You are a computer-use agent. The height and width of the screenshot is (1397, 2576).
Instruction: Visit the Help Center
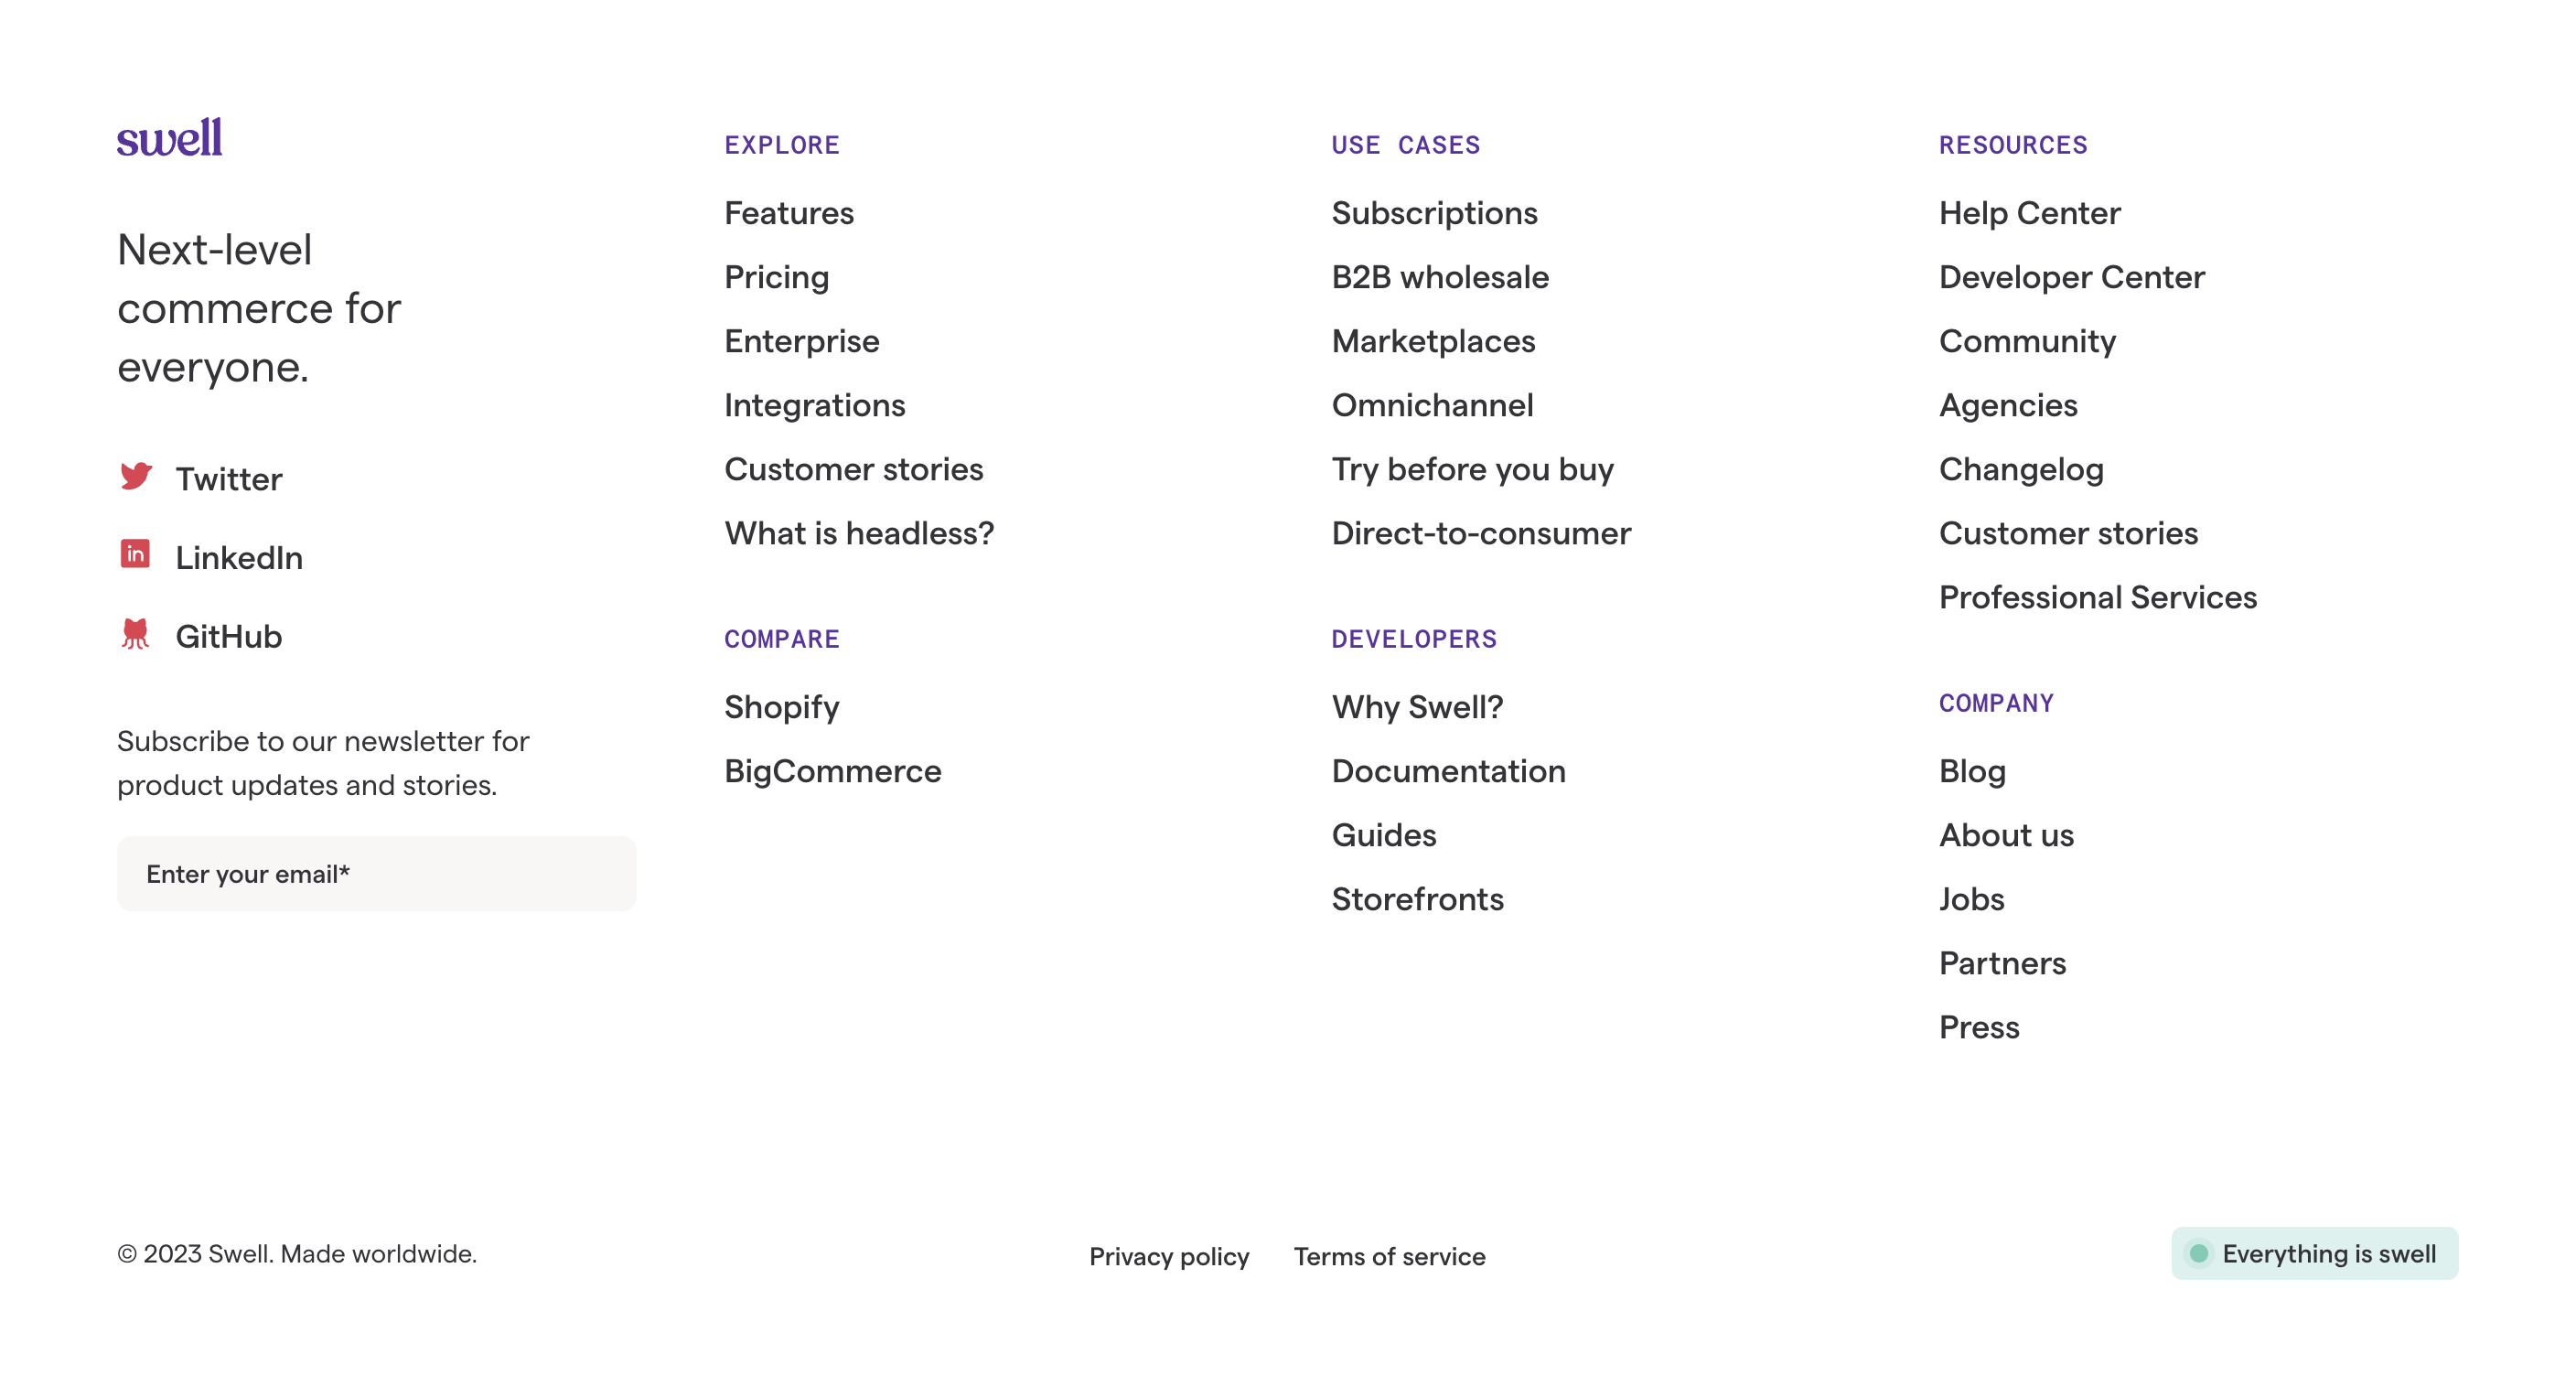[x=2029, y=213]
